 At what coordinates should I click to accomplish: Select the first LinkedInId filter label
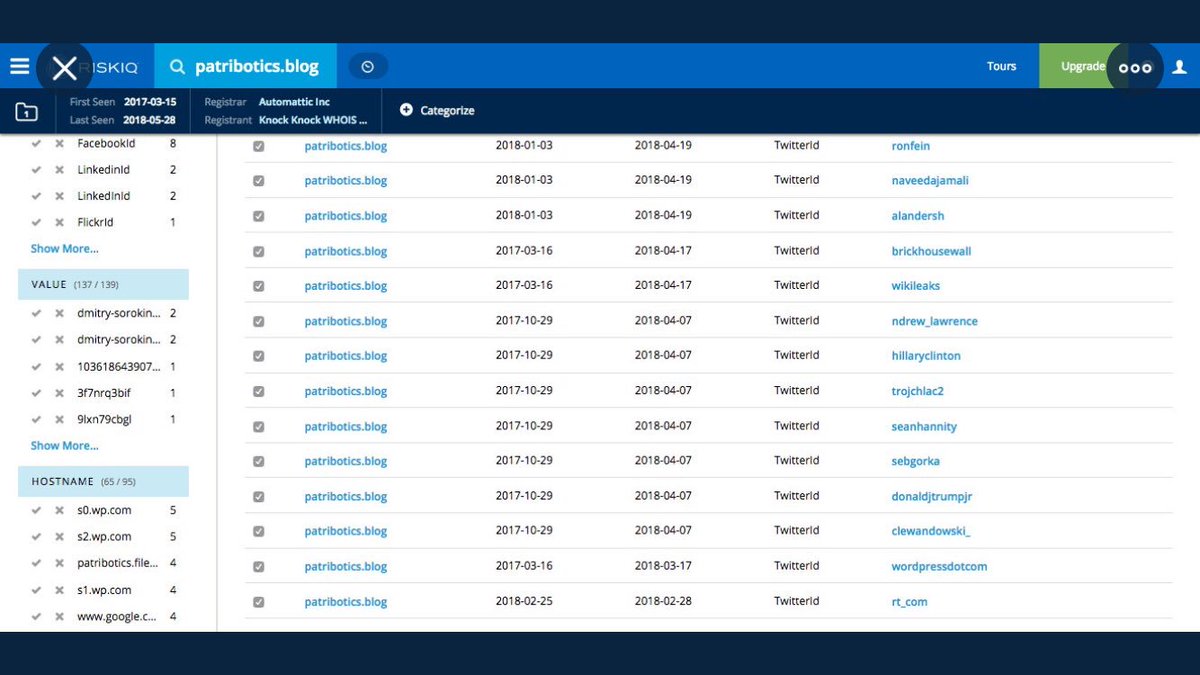tap(103, 170)
